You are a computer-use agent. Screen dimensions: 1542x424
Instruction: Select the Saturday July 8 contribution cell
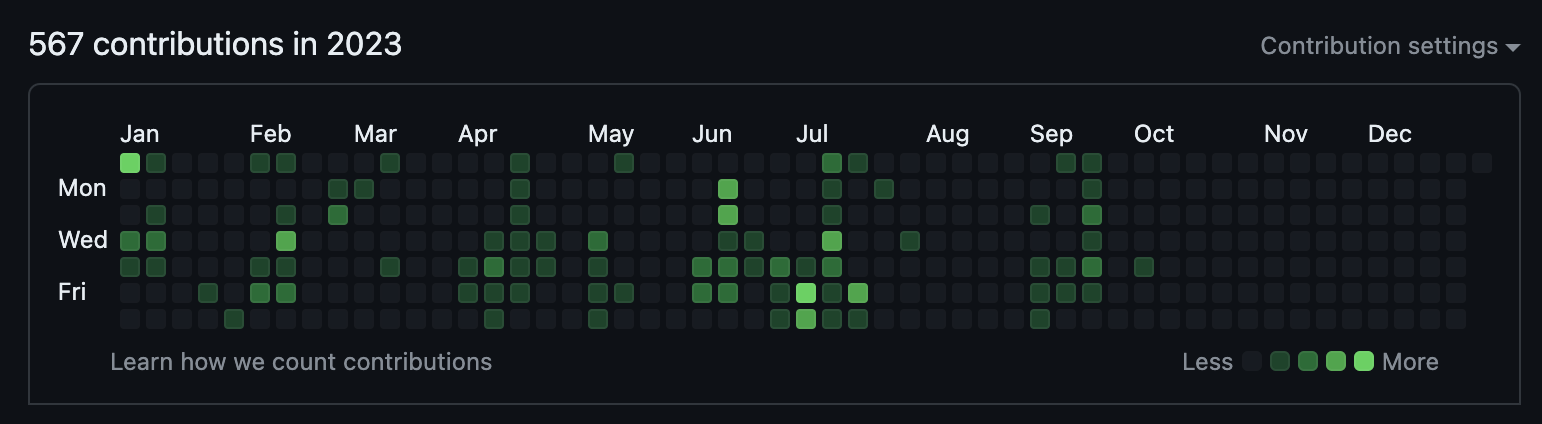(806, 318)
